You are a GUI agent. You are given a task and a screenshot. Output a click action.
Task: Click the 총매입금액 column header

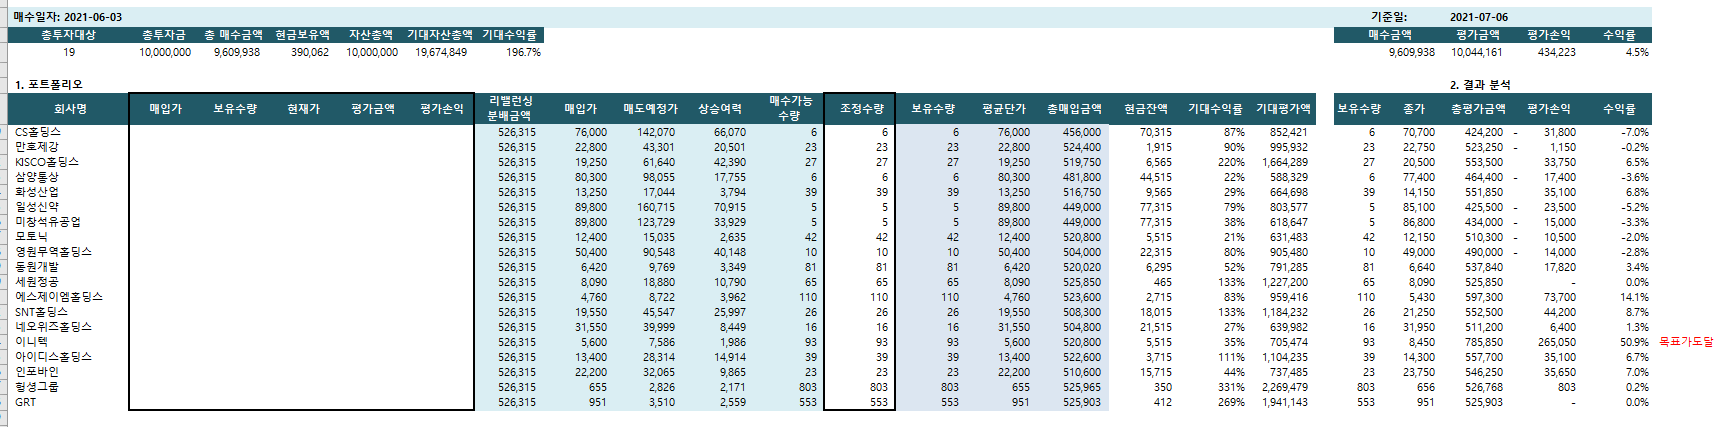pyautogui.click(x=1074, y=109)
